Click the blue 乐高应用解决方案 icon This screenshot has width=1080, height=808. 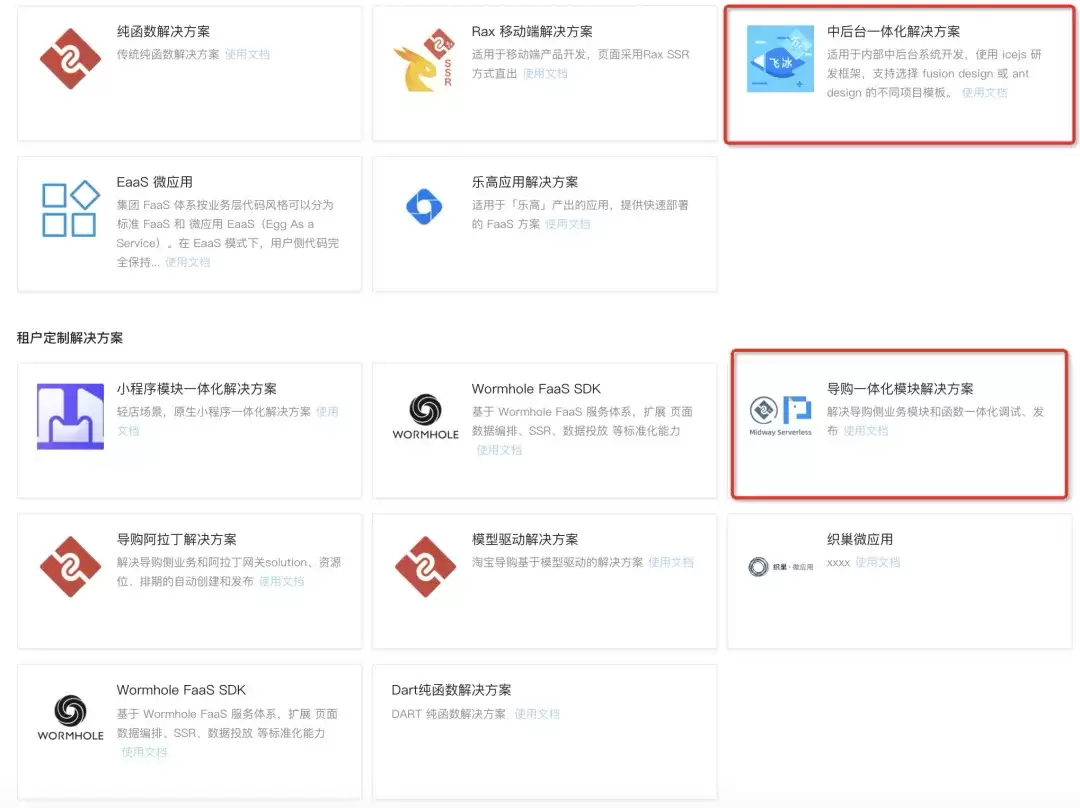click(x=424, y=207)
